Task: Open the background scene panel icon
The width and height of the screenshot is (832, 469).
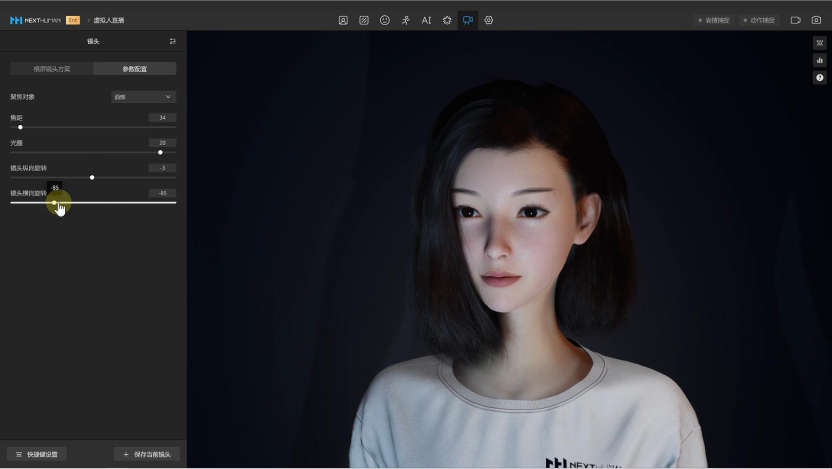Action: (364, 20)
